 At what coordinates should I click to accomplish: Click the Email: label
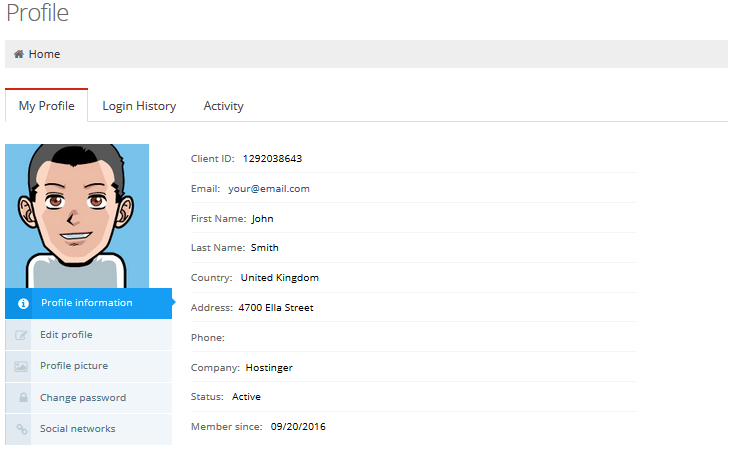click(205, 189)
